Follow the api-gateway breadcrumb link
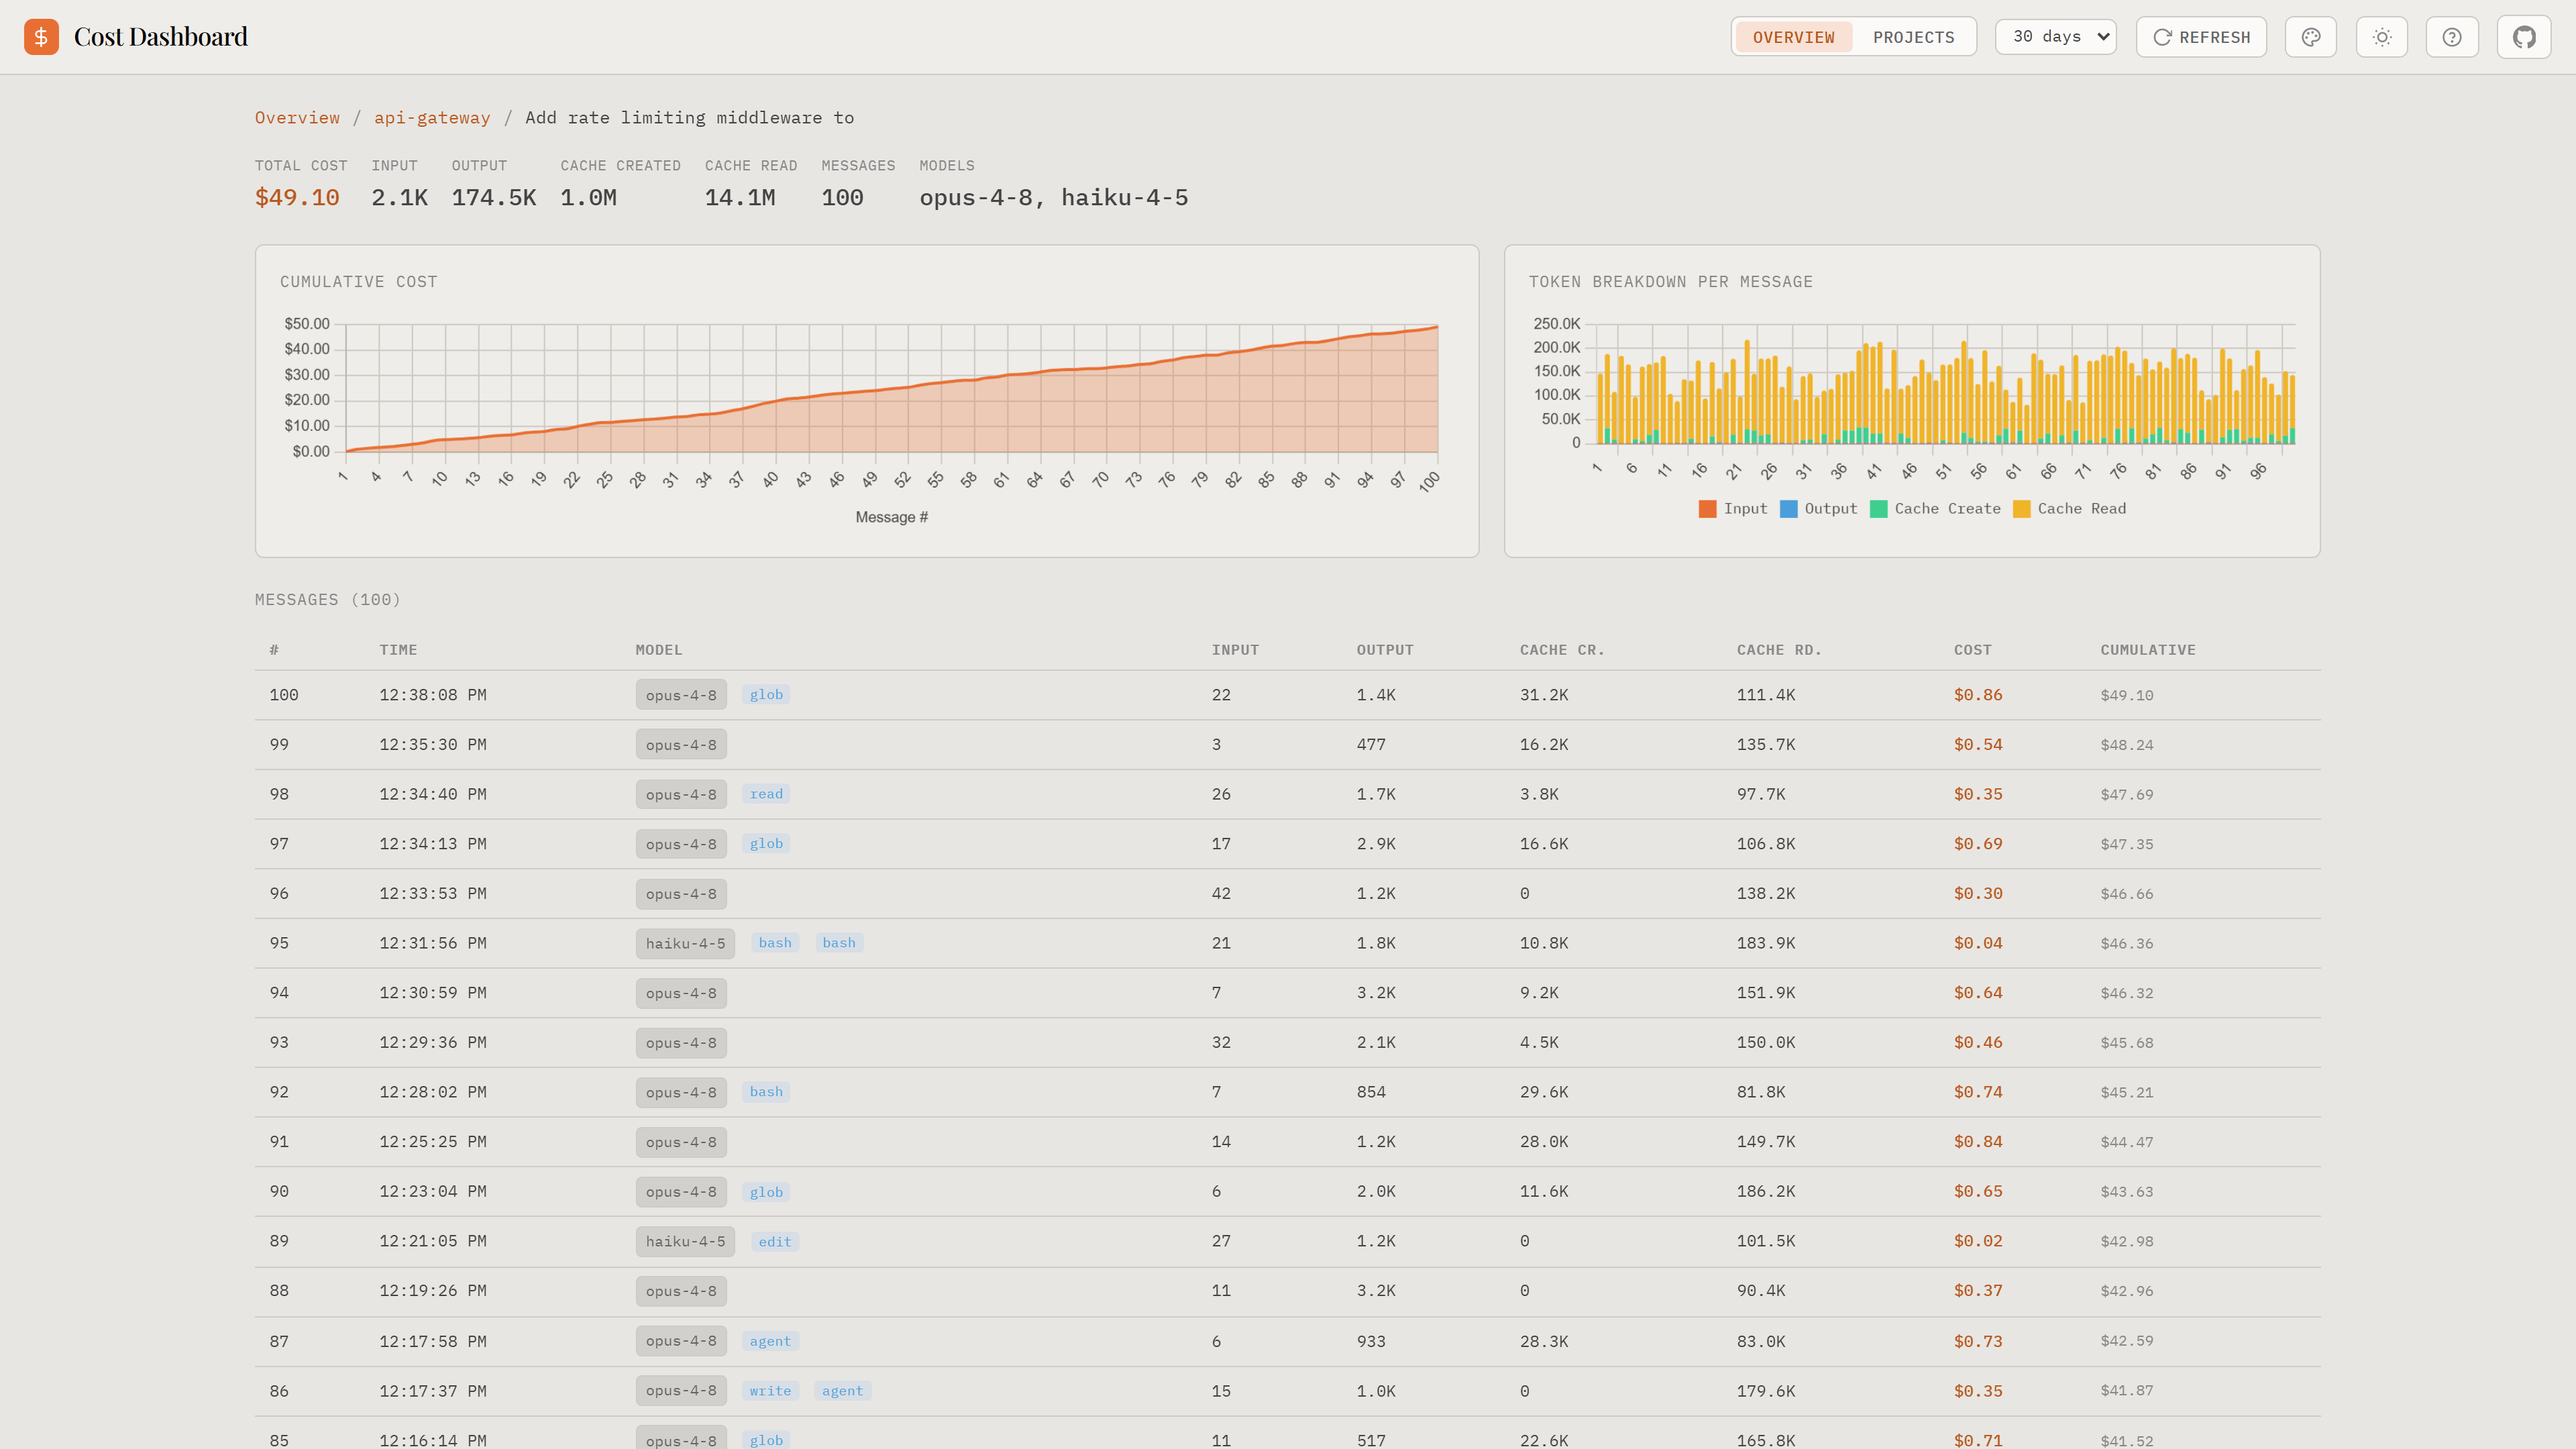2576x1449 pixels. tap(432, 118)
